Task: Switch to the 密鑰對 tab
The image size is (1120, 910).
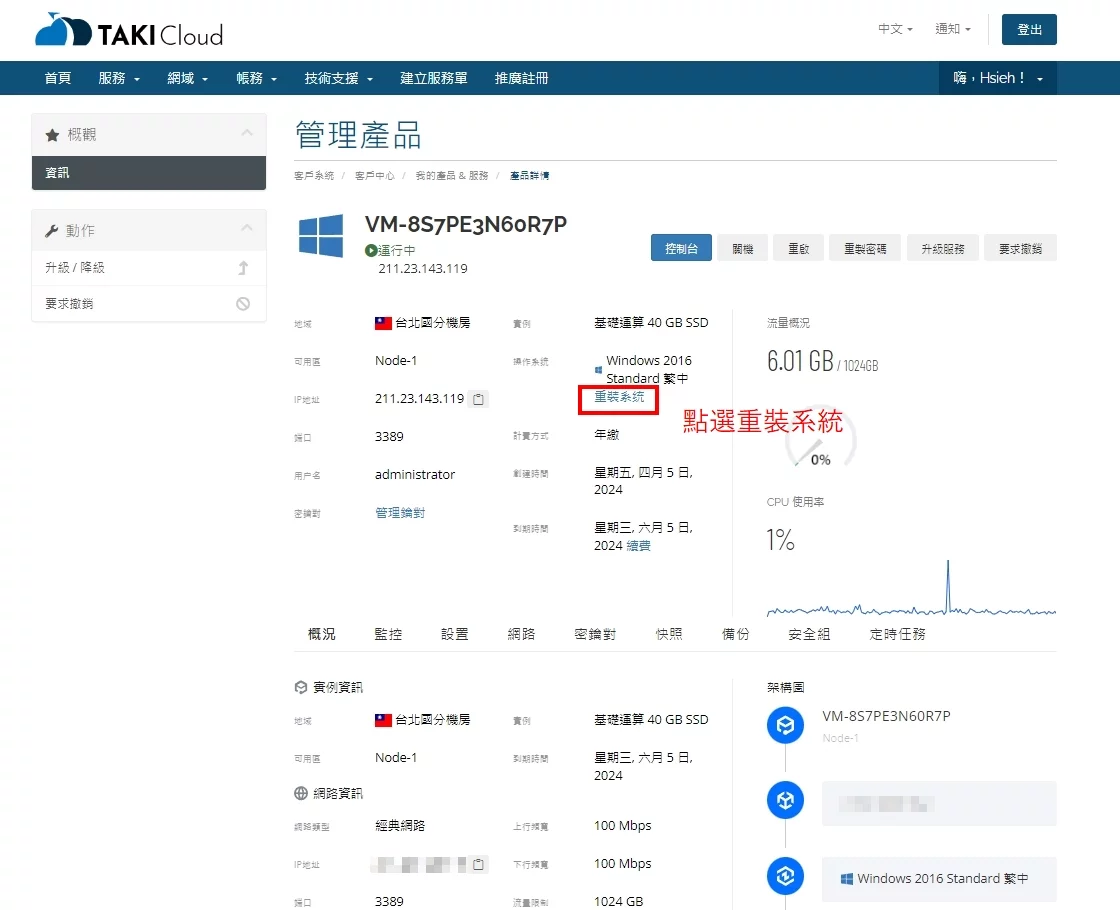Action: [595, 634]
